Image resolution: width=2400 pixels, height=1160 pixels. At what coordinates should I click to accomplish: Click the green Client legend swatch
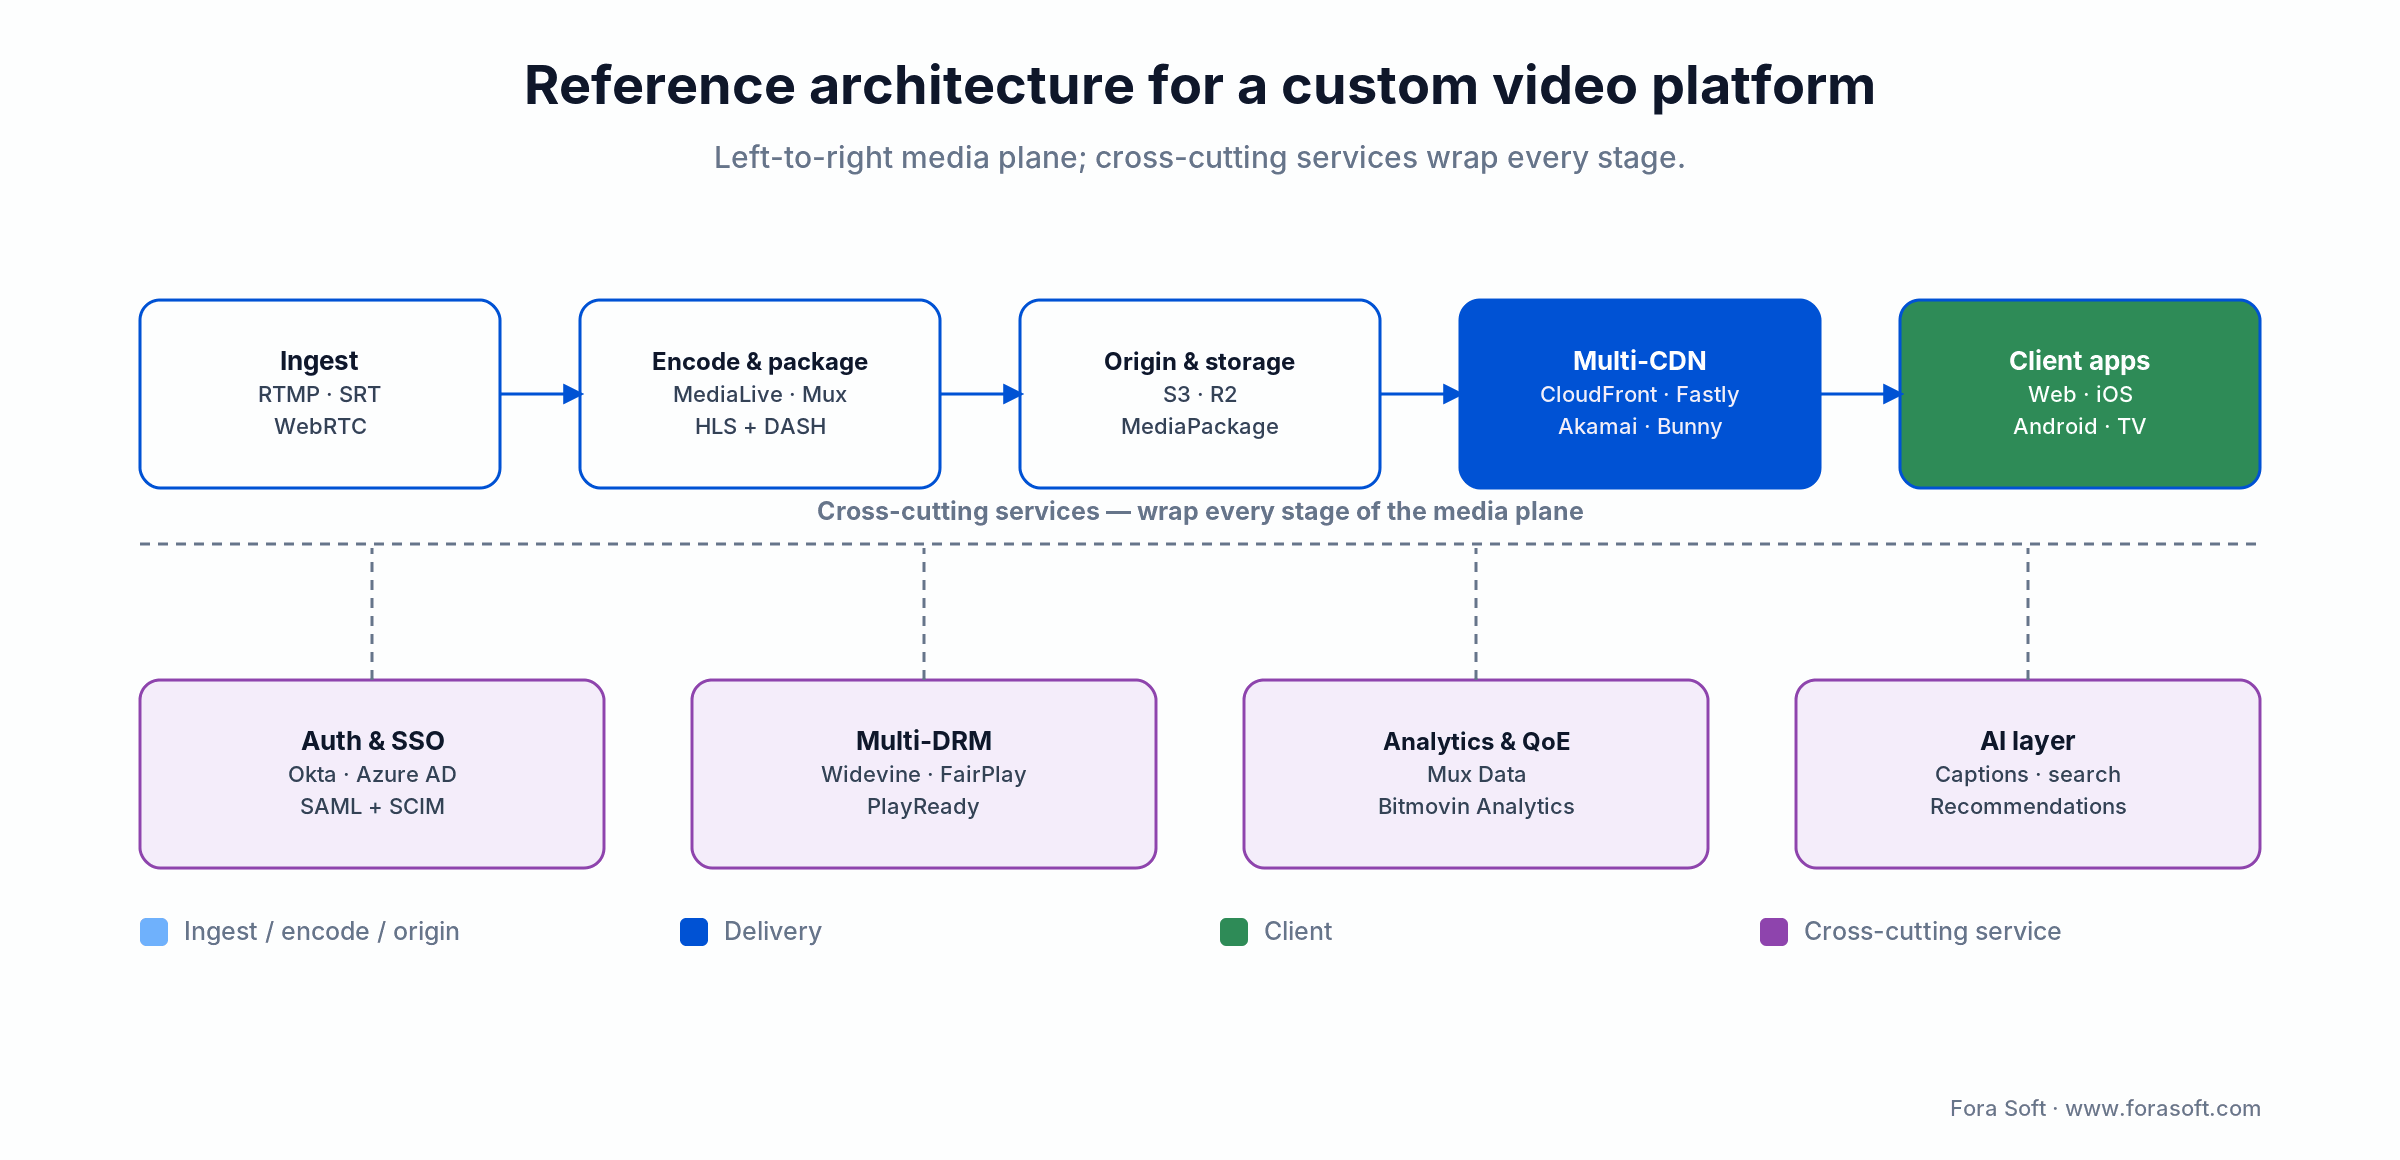[1234, 932]
